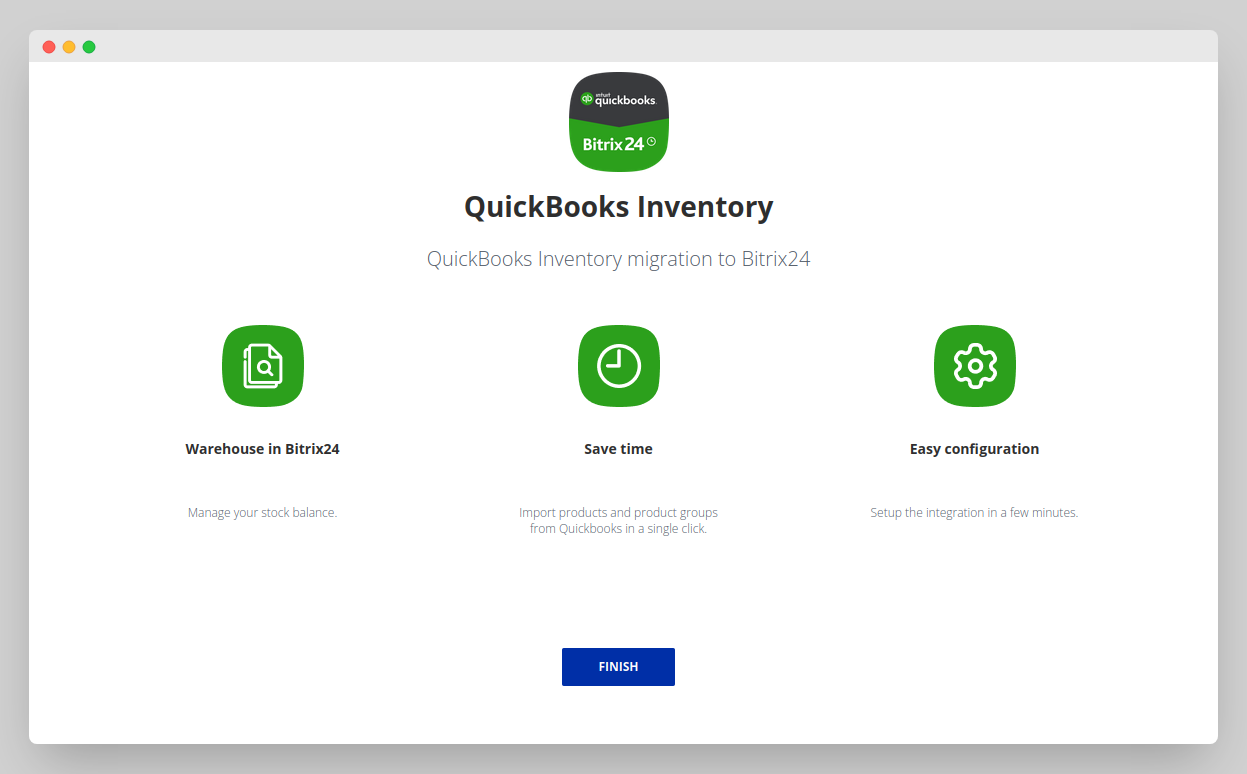Click the quickbooks wordmark in the app logo

625,100
